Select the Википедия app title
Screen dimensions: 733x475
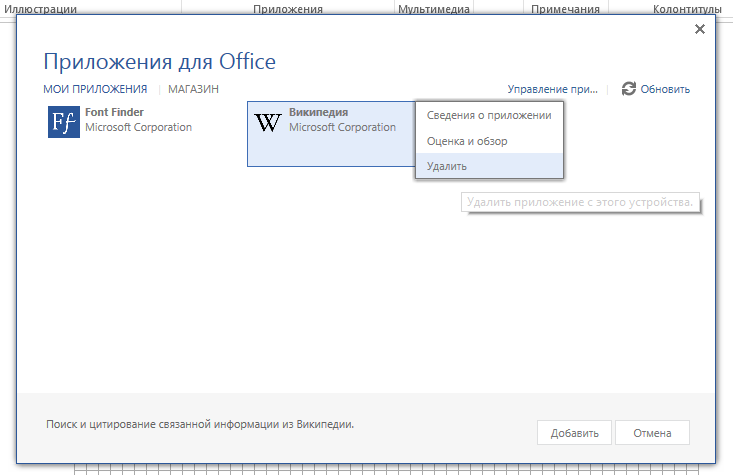318,112
